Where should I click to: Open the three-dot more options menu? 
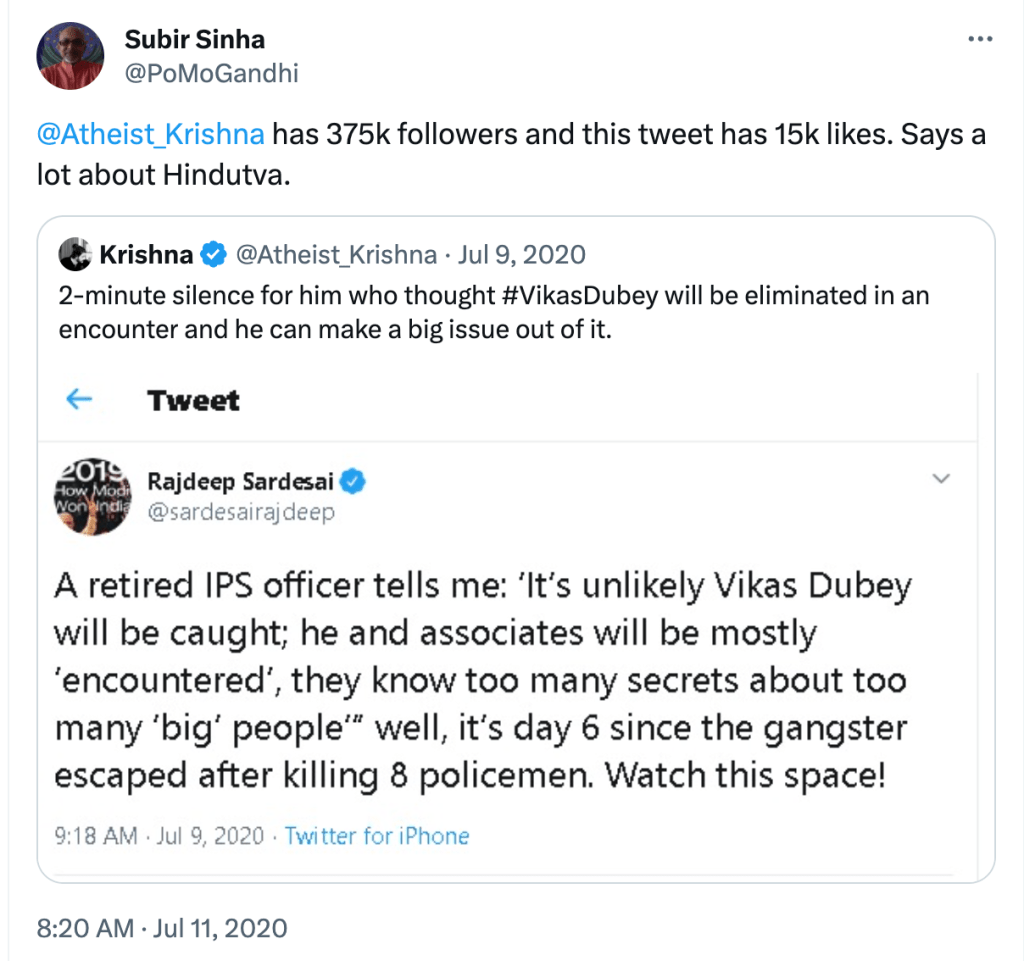[x=981, y=39]
